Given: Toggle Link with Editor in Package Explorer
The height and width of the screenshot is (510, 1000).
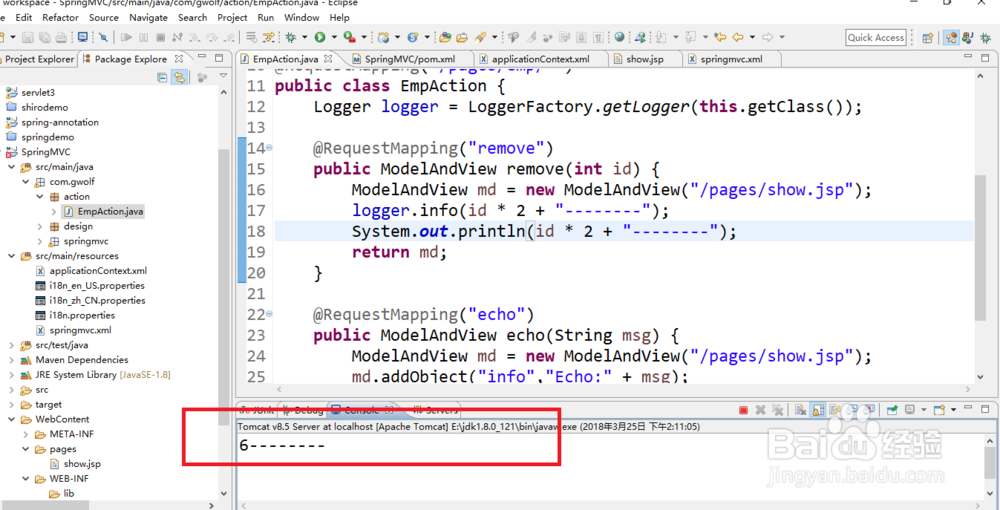Looking at the screenshot, I should pos(180,77).
